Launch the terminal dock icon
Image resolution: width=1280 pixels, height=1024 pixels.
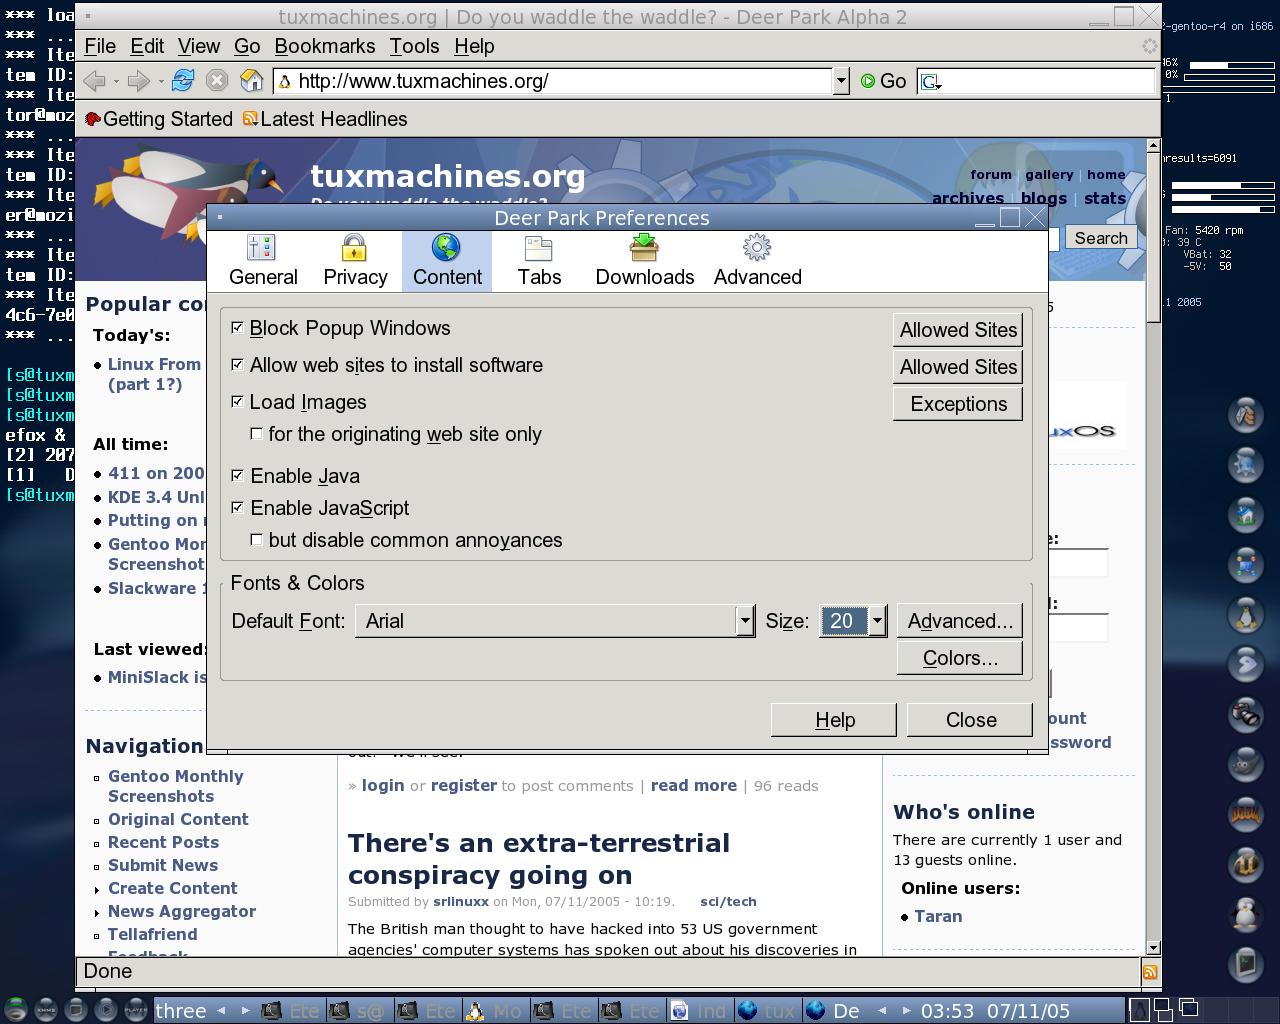pyautogui.click(x=1245, y=964)
